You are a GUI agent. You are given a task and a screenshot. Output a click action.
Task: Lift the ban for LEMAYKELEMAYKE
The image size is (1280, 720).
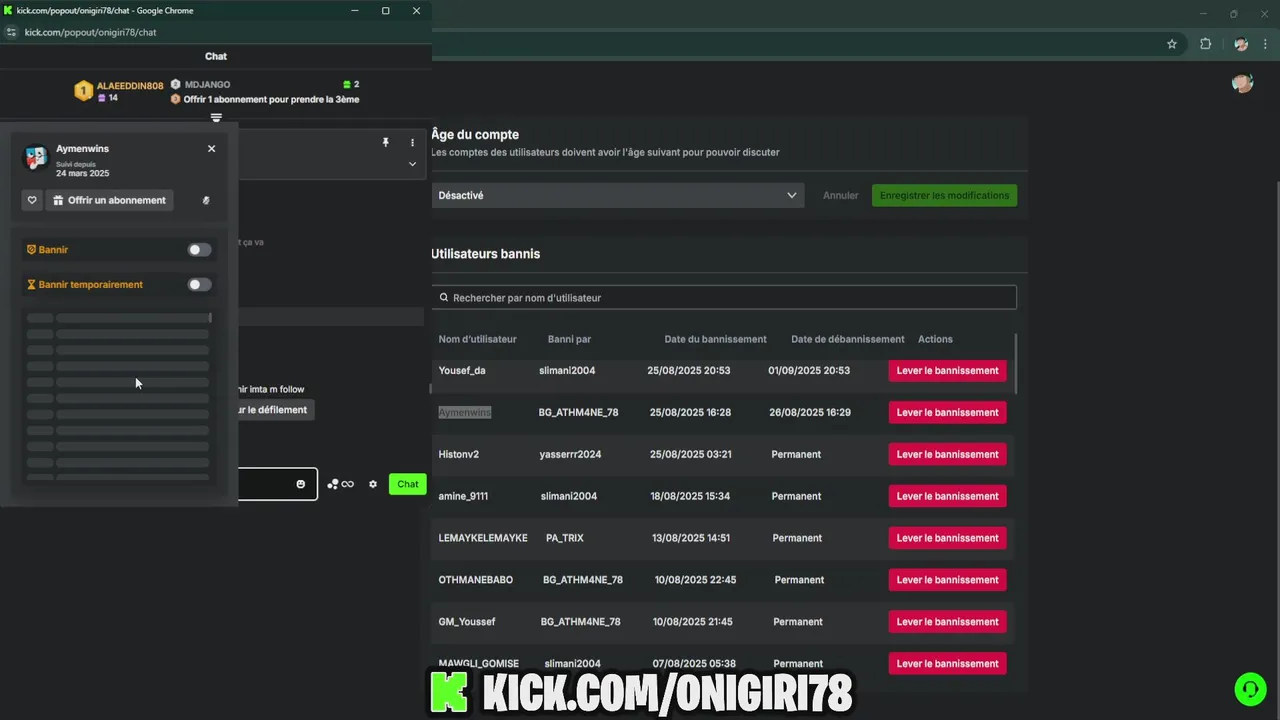(x=947, y=538)
